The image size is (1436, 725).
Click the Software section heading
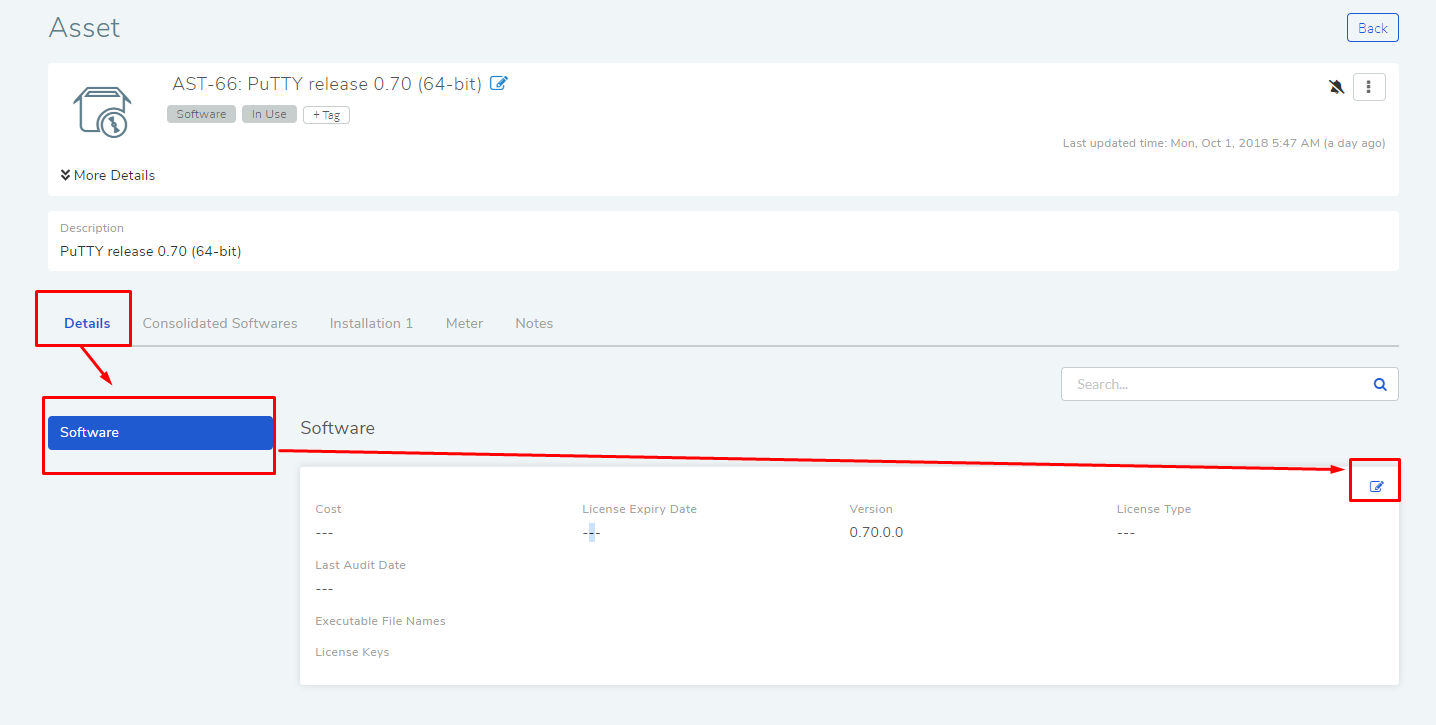(337, 428)
